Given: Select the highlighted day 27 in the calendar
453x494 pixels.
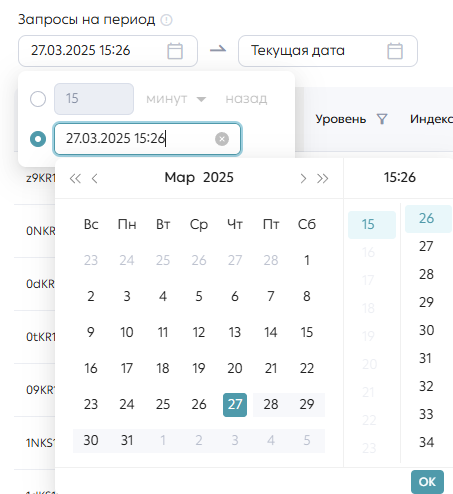Looking at the screenshot, I should [x=235, y=405].
